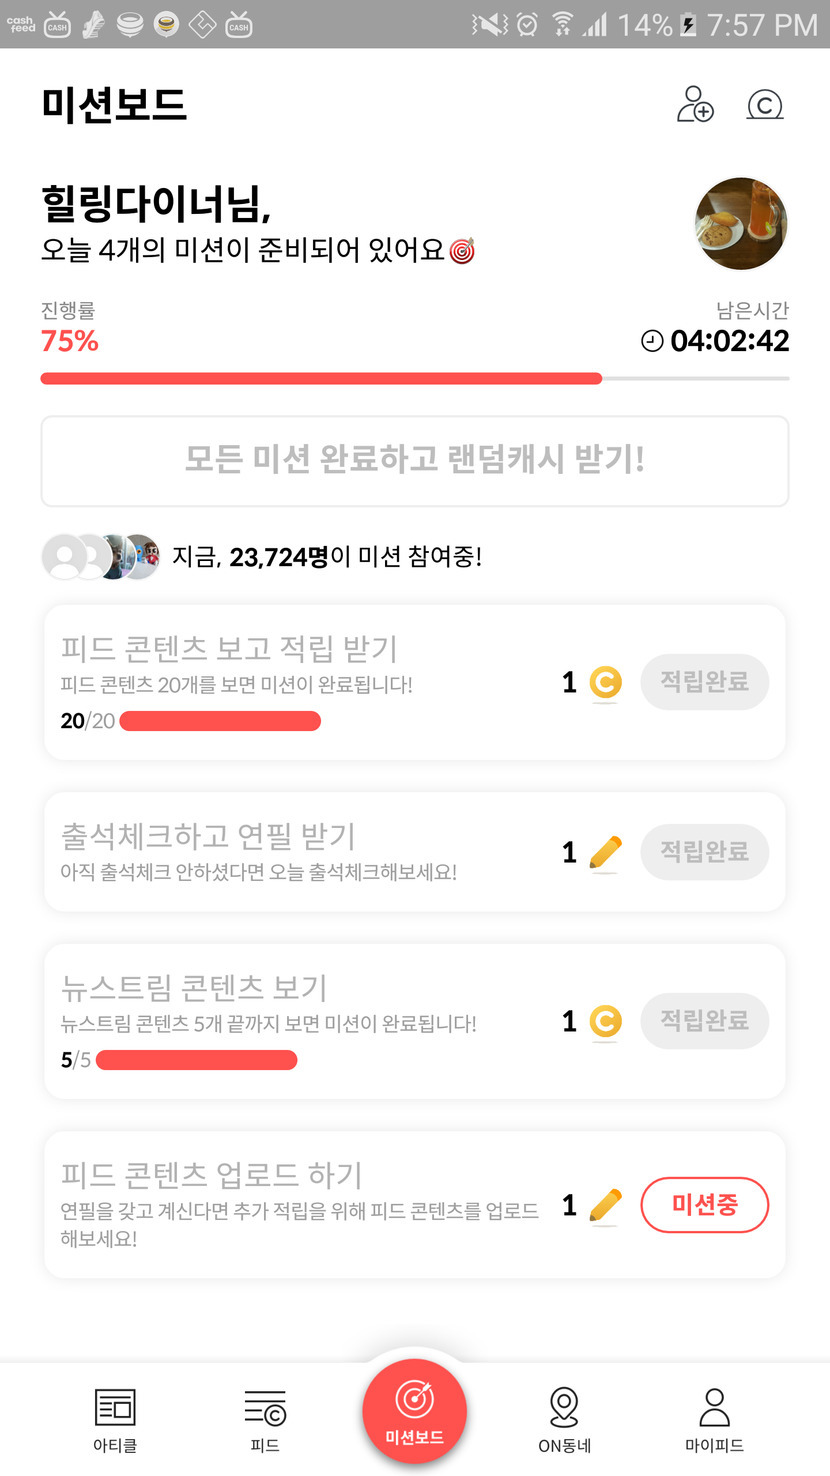Screen dimensions: 830x1476
Task: Open the cash coin icon in header
Action: pyautogui.click(x=765, y=104)
